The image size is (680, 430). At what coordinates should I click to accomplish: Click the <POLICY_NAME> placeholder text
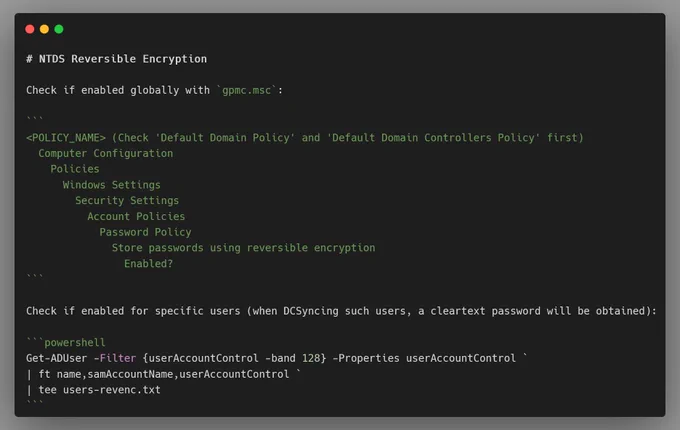[x=66, y=138]
